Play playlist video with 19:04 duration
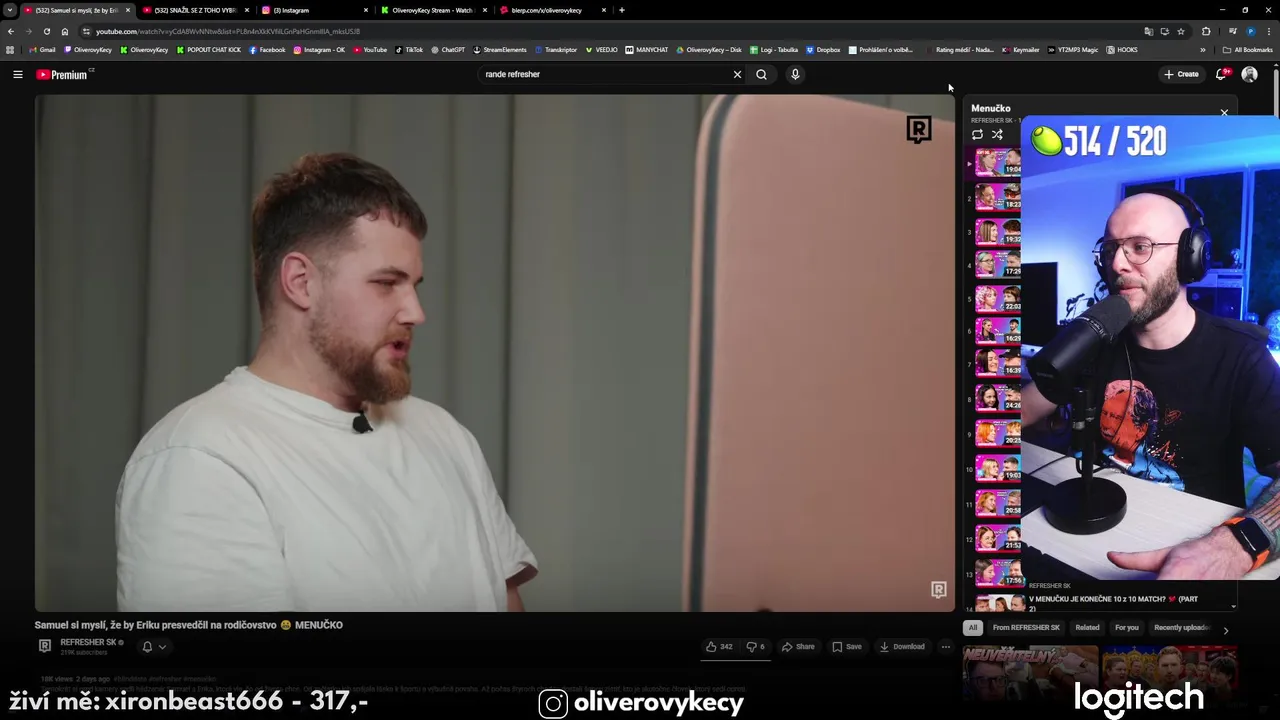The width and height of the screenshot is (1280, 720). click(x=998, y=162)
